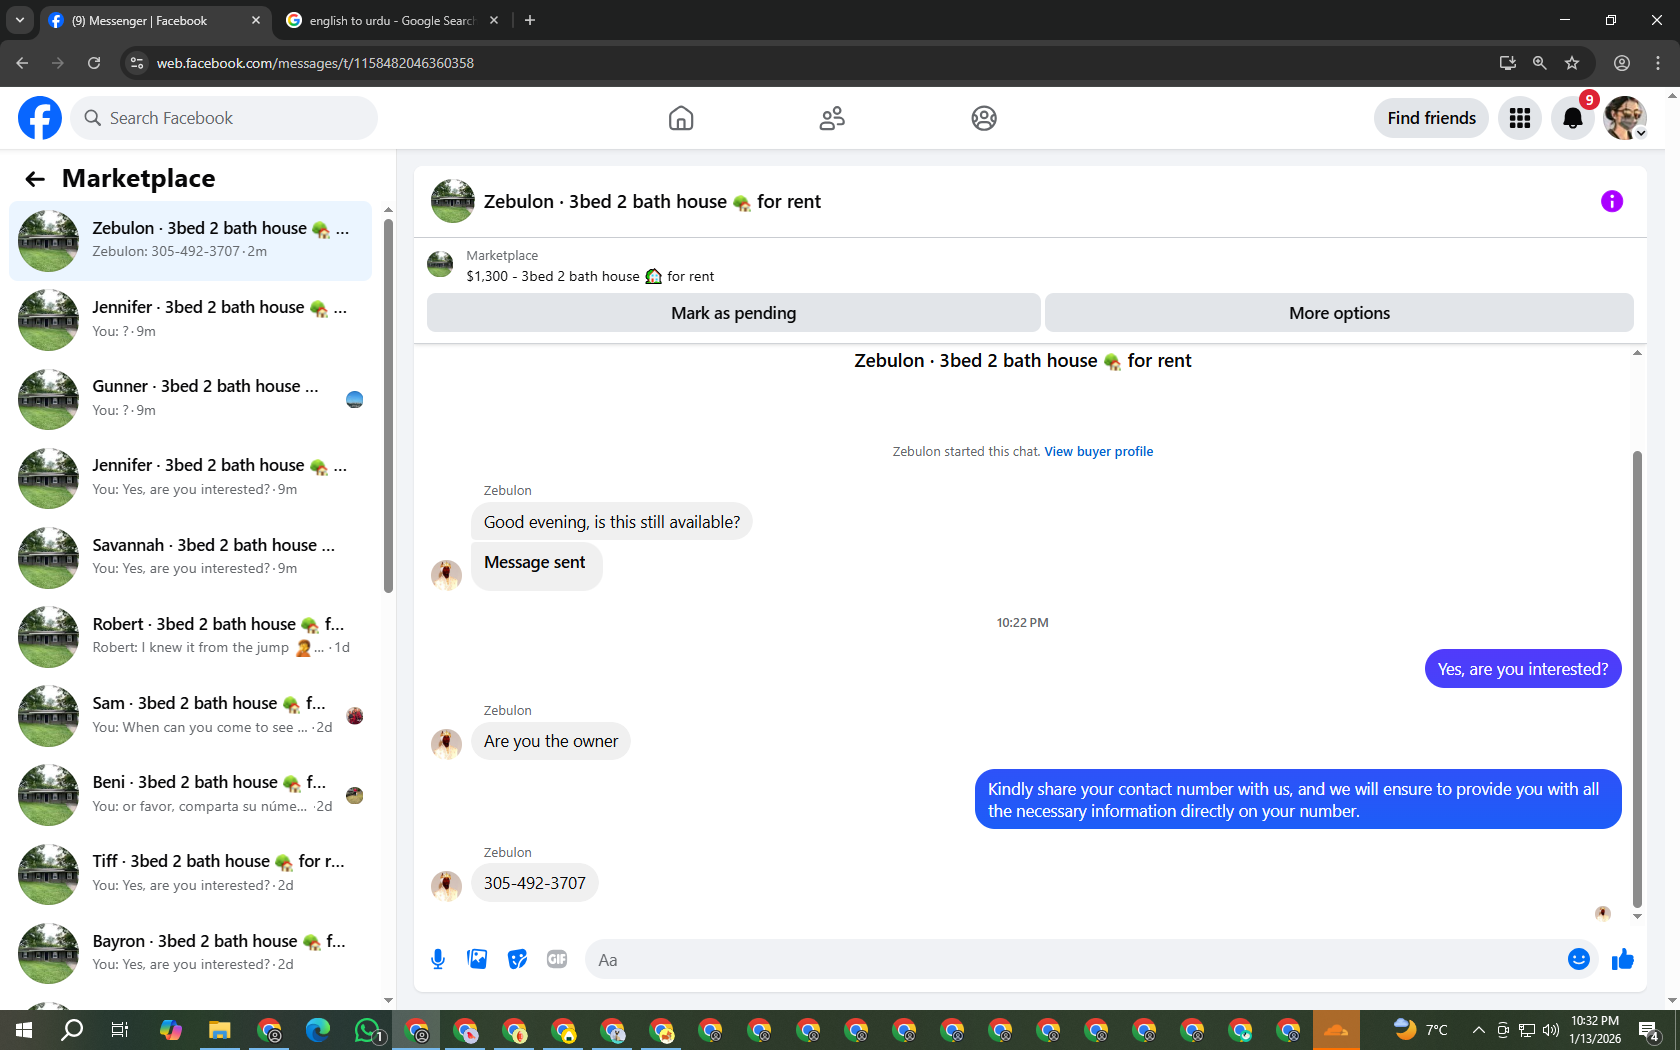Open Zebulon conversation in chat list

pos(190,240)
